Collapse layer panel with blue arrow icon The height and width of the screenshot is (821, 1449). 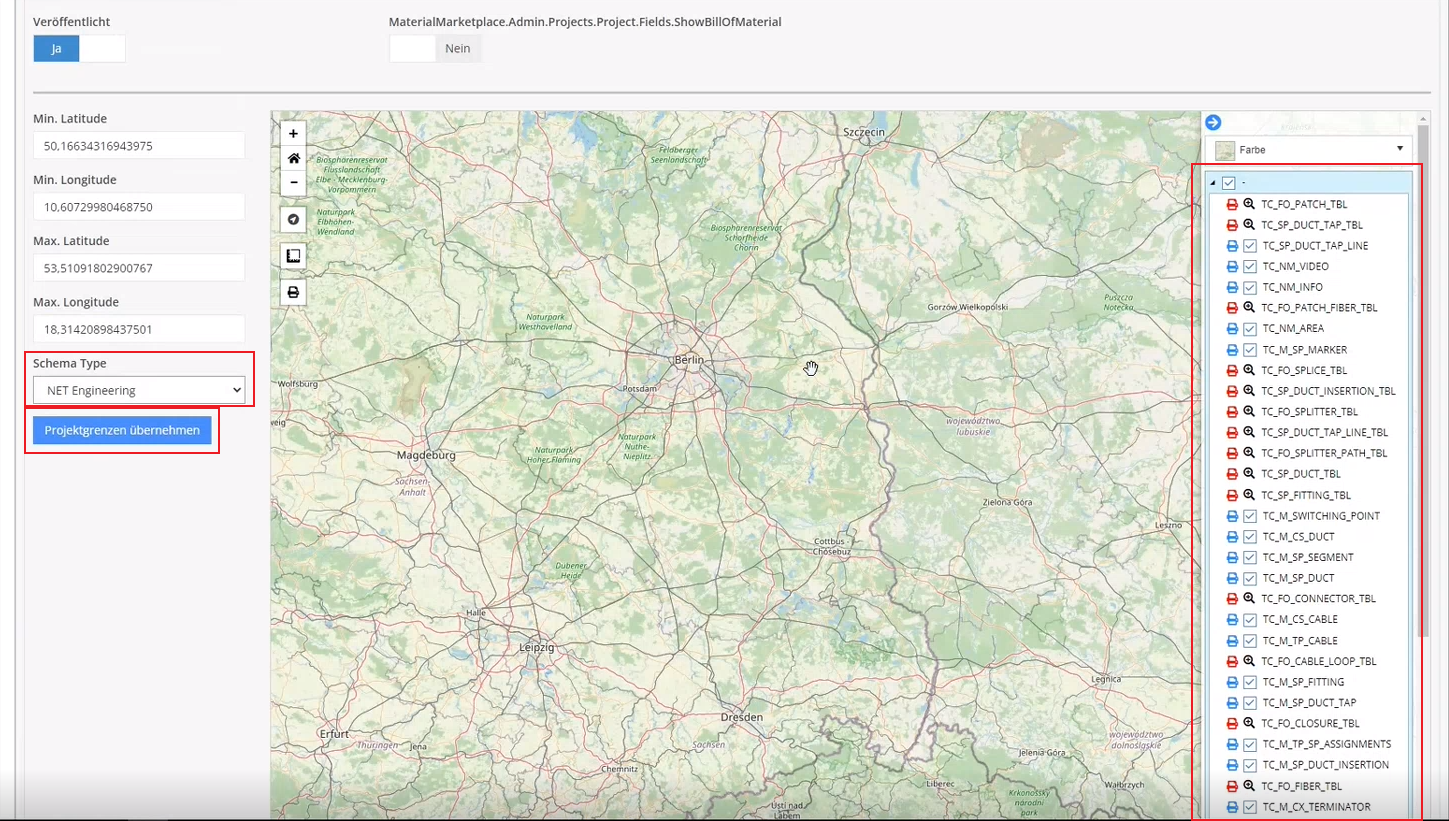(x=1213, y=122)
